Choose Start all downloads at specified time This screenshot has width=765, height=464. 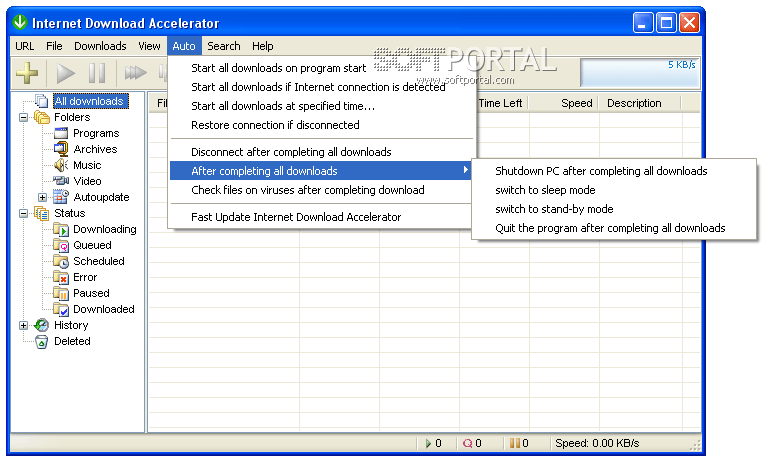click(x=320, y=106)
